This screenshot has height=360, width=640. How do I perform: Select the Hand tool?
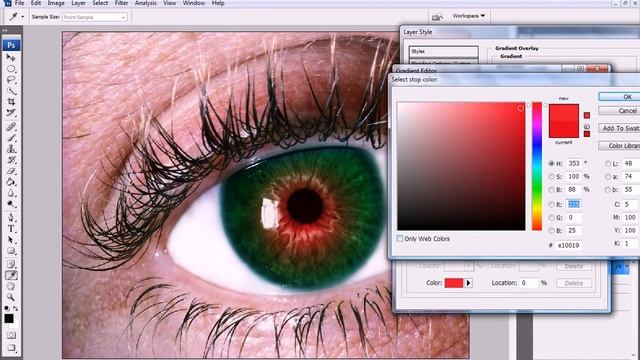[11, 286]
